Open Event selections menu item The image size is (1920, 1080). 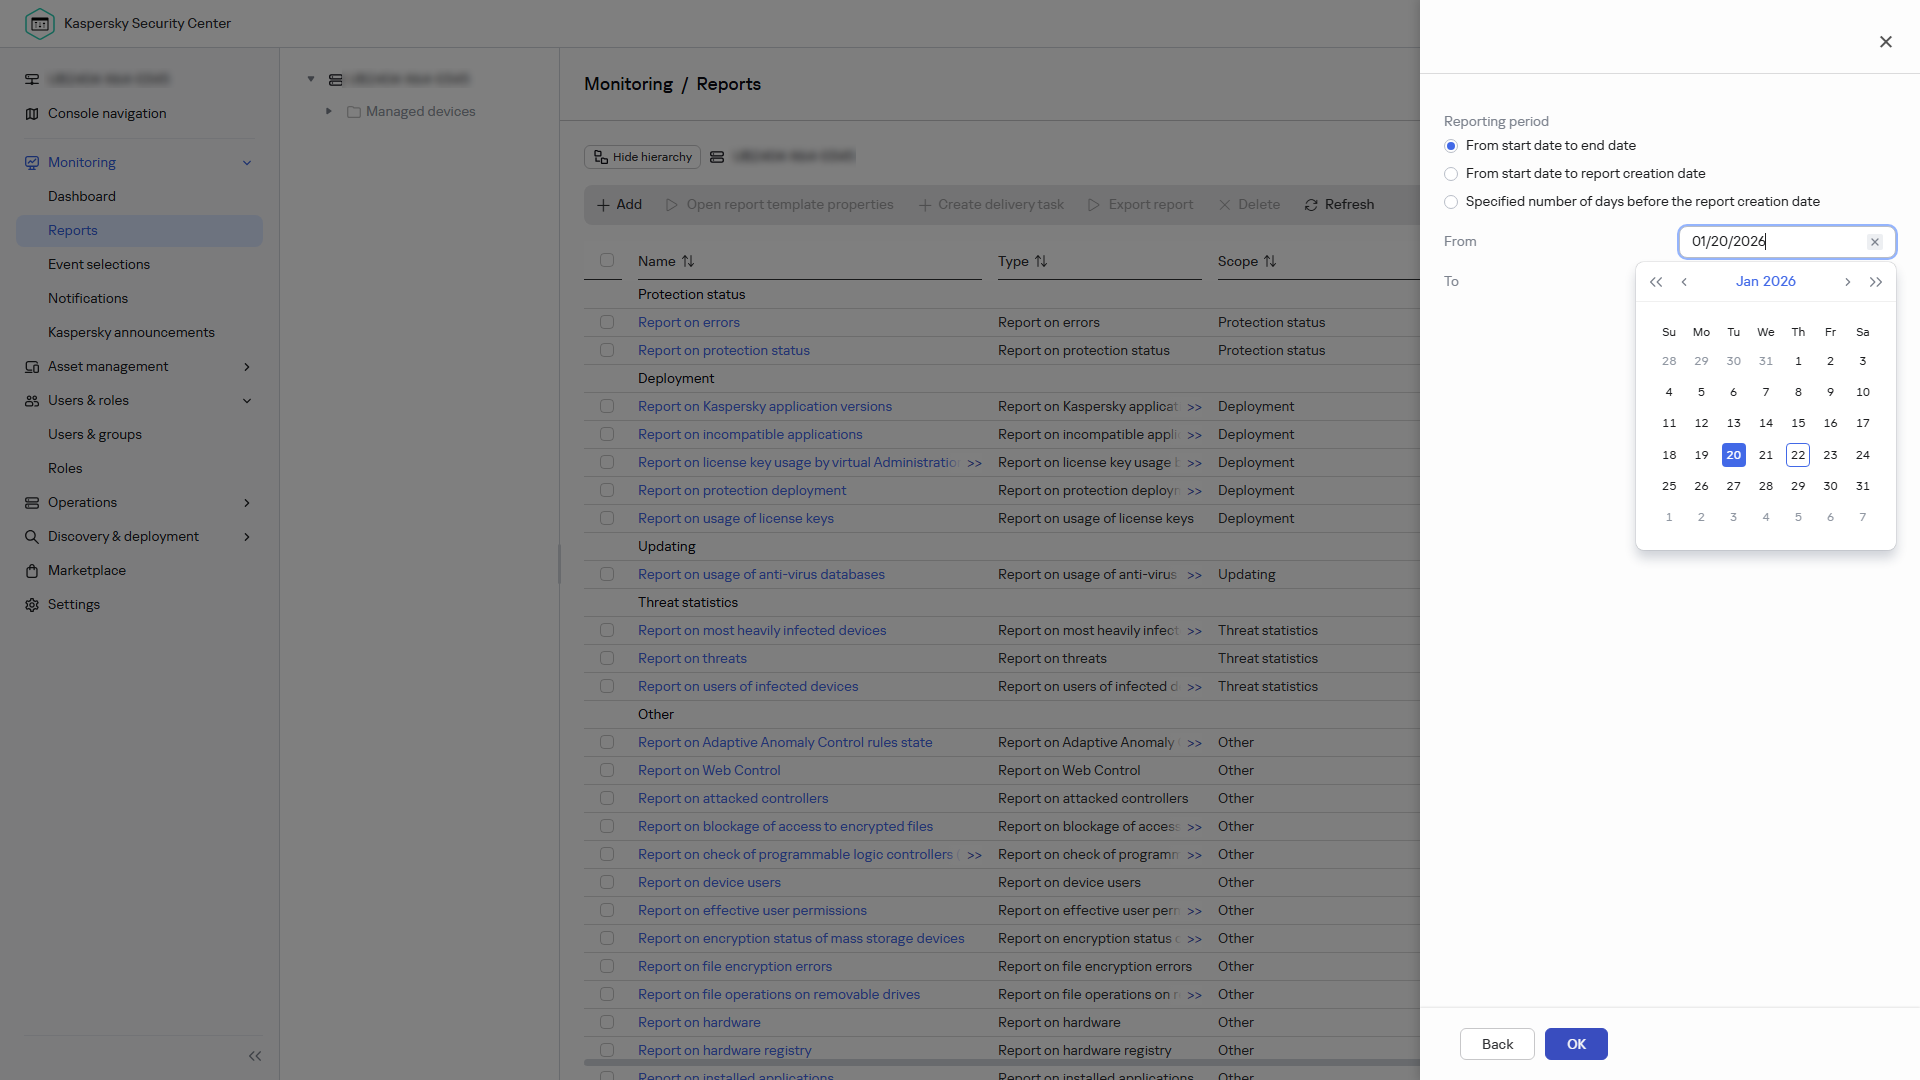click(x=99, y=265)
